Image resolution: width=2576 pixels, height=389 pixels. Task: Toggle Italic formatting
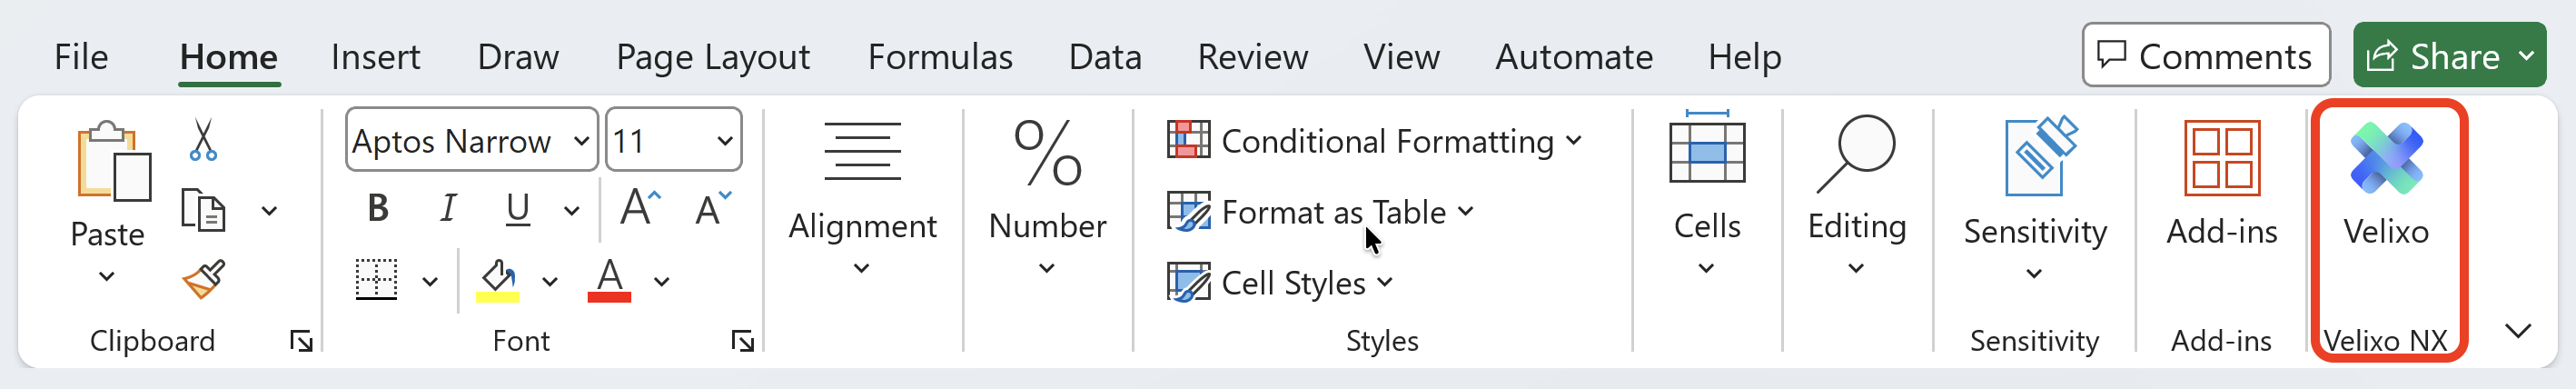[x=448, y=208]
